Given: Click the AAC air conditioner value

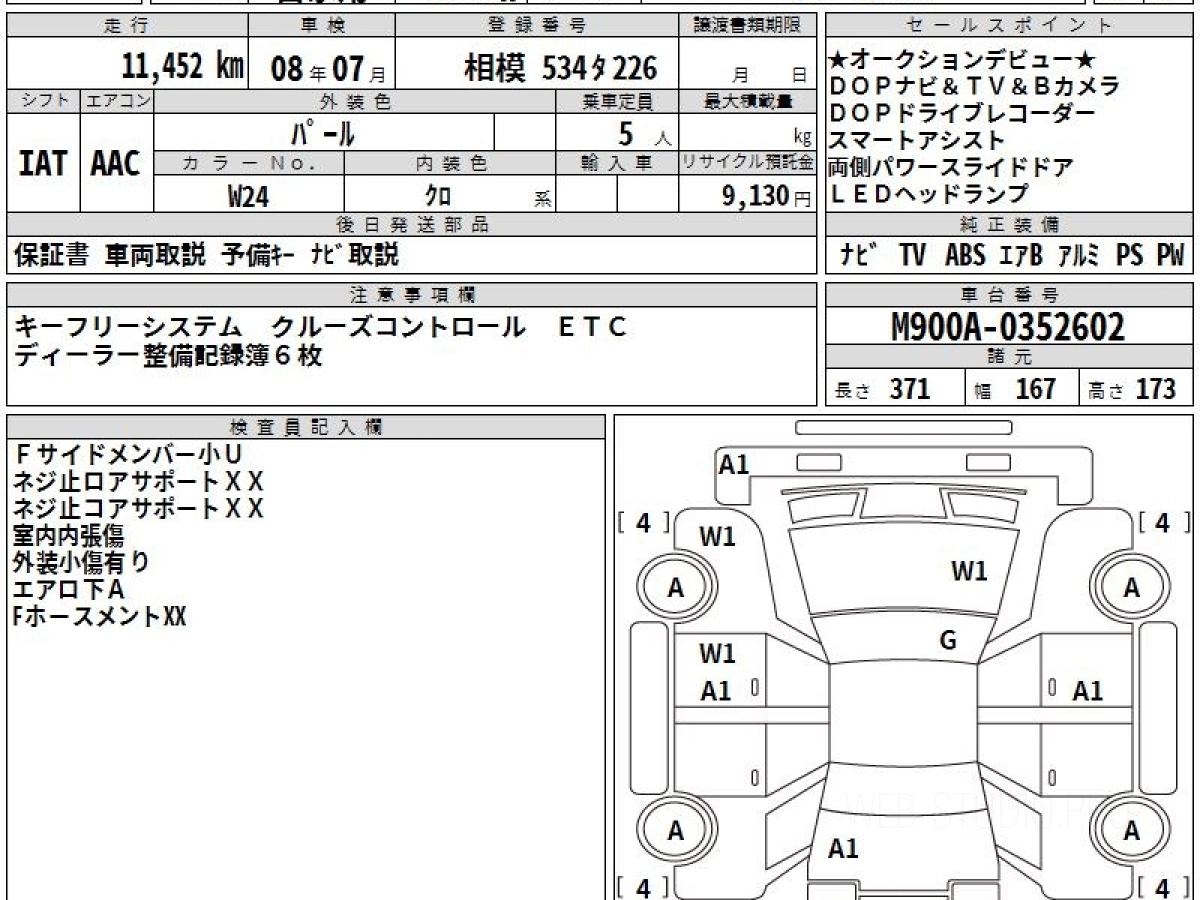Looking at the screenshot, I should [116, 164].
